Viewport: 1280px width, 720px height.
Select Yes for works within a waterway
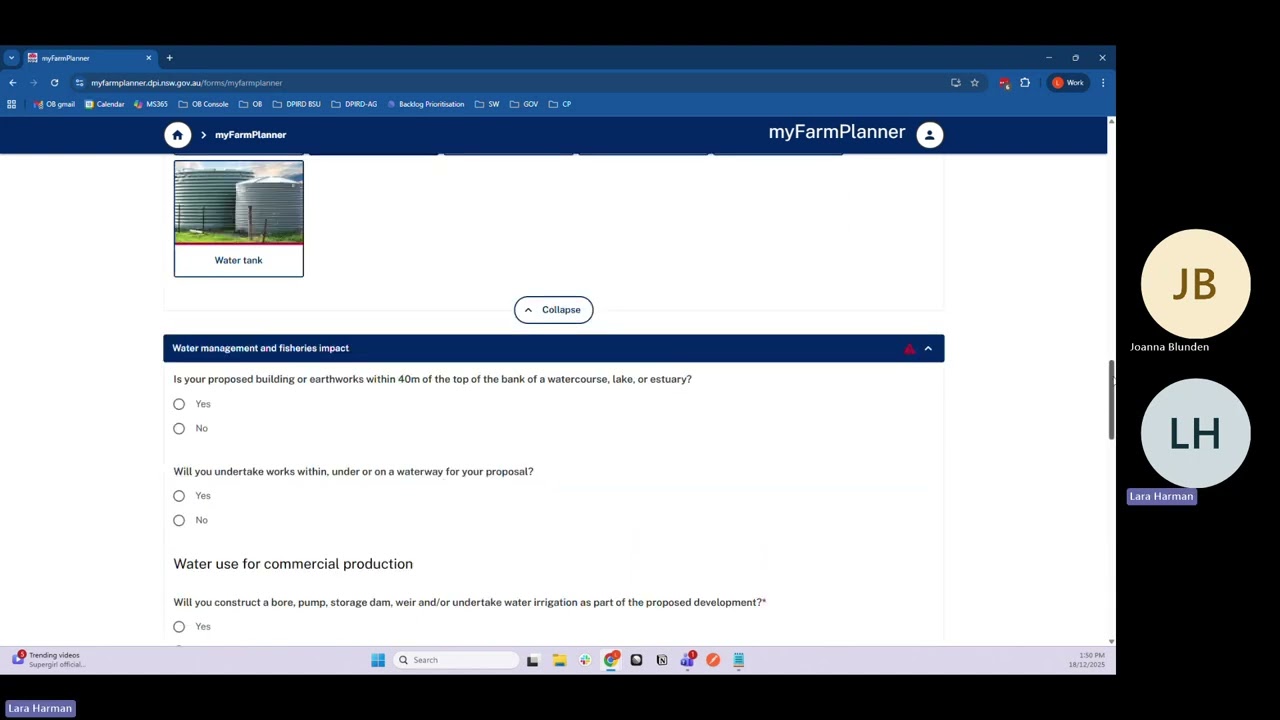pos(179,496)
